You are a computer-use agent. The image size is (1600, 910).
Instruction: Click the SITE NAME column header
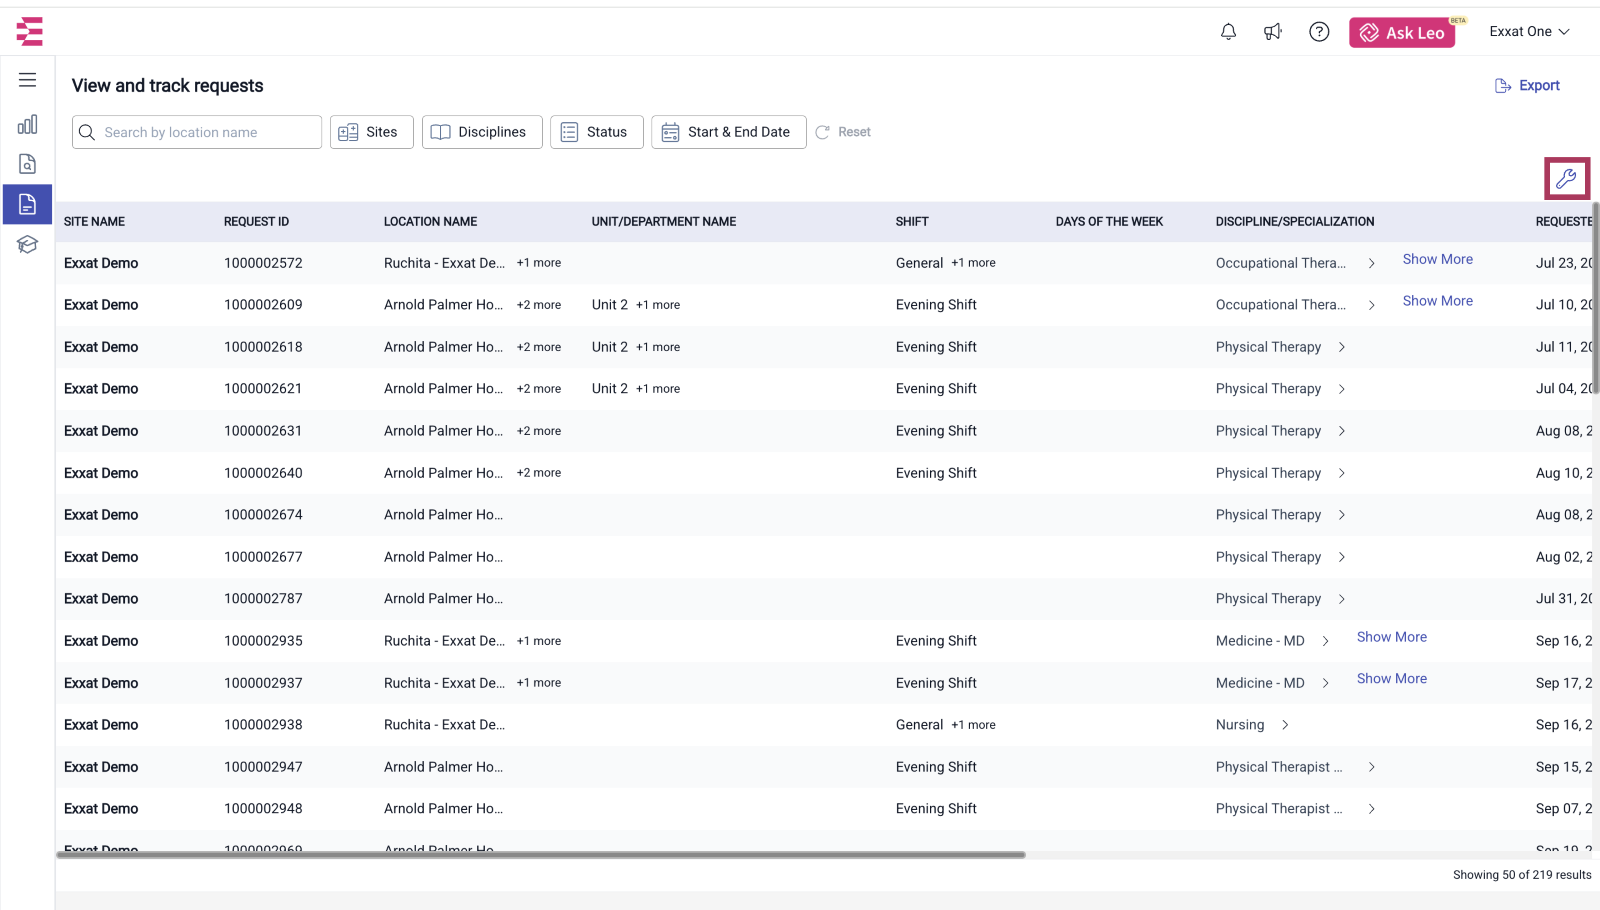tap(94, 222)
